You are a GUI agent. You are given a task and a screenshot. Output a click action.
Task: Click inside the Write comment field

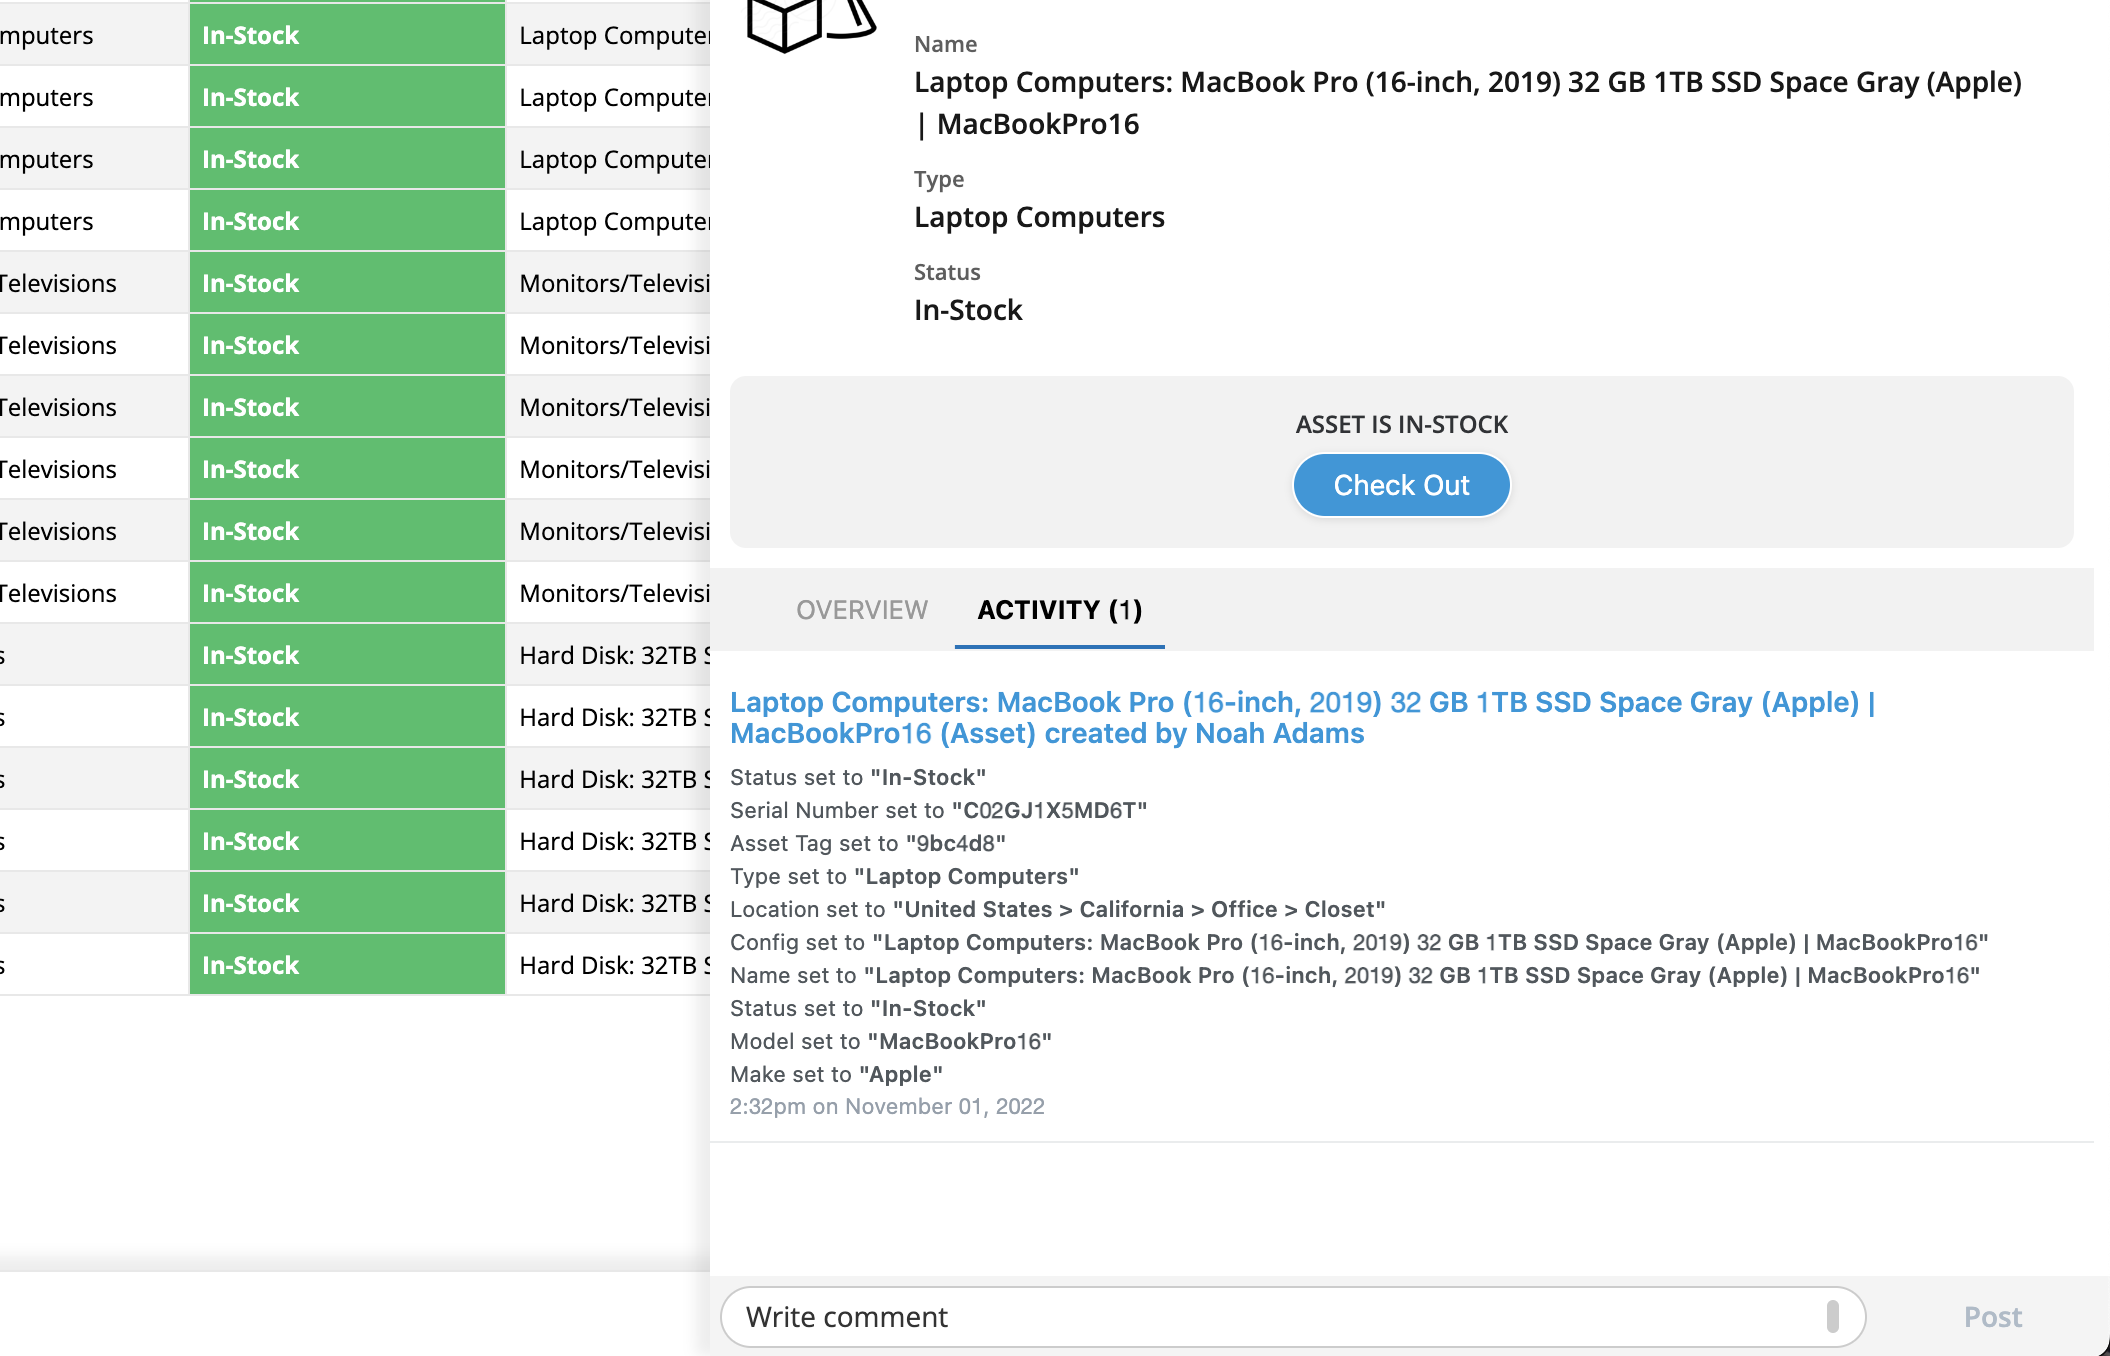(1100, 1317)
